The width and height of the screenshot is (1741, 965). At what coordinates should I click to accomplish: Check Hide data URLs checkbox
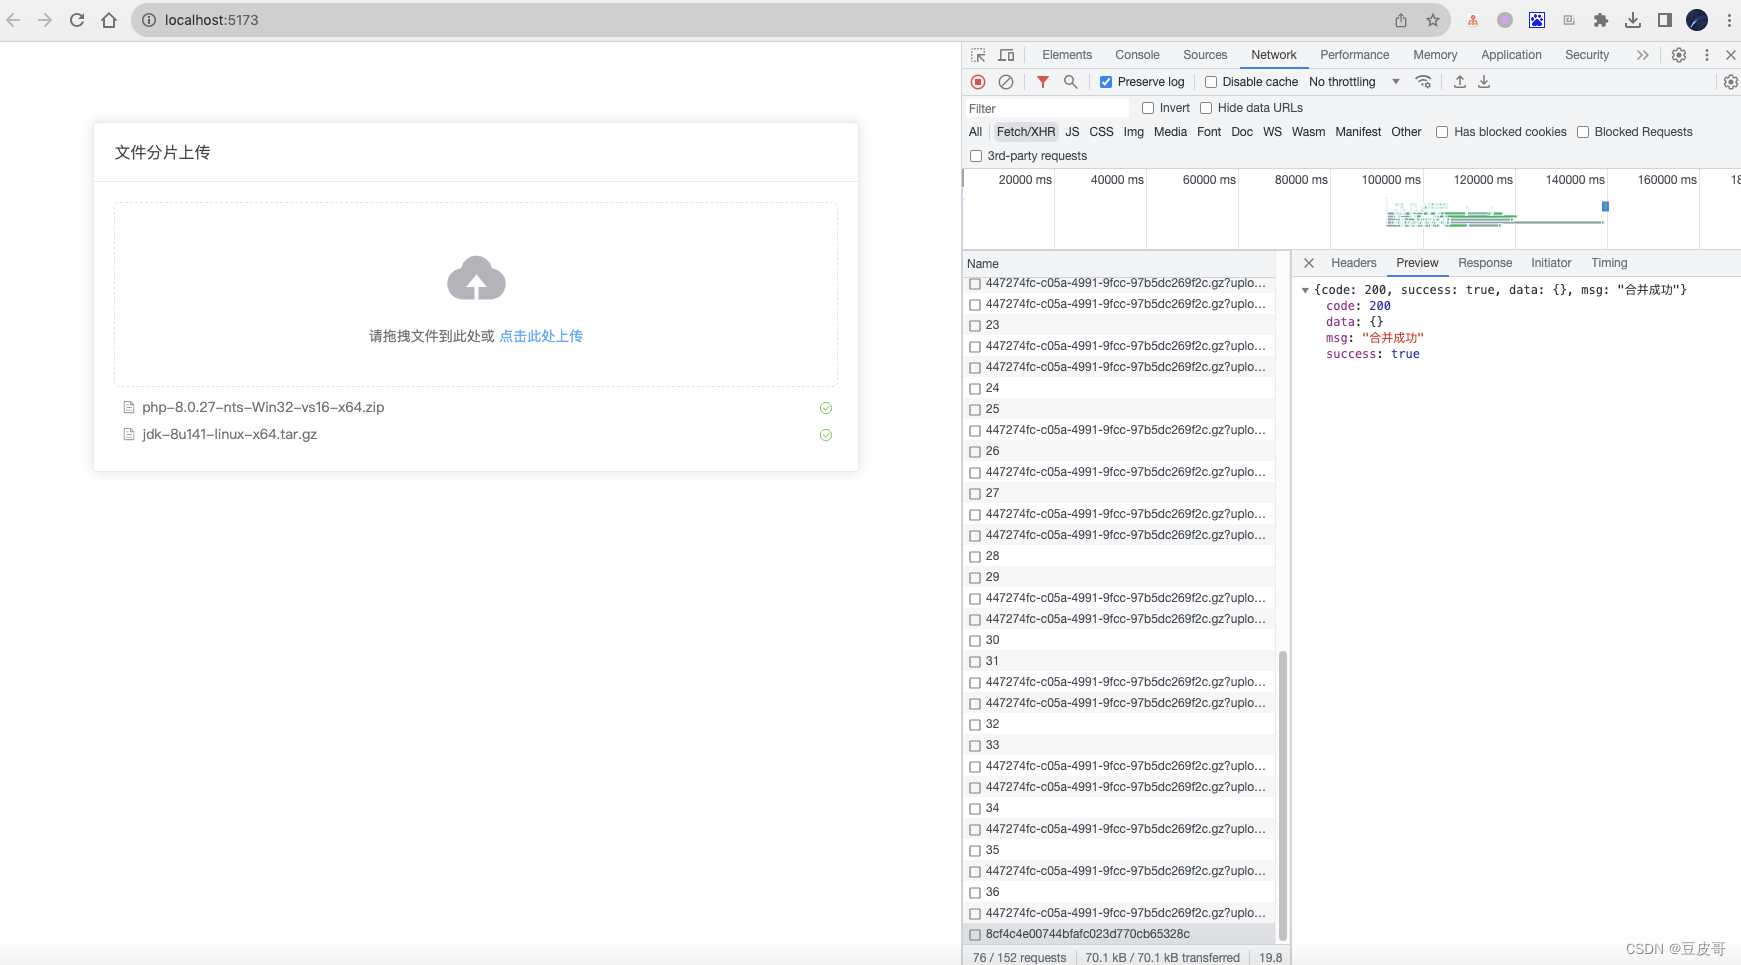pos(1206,108)
